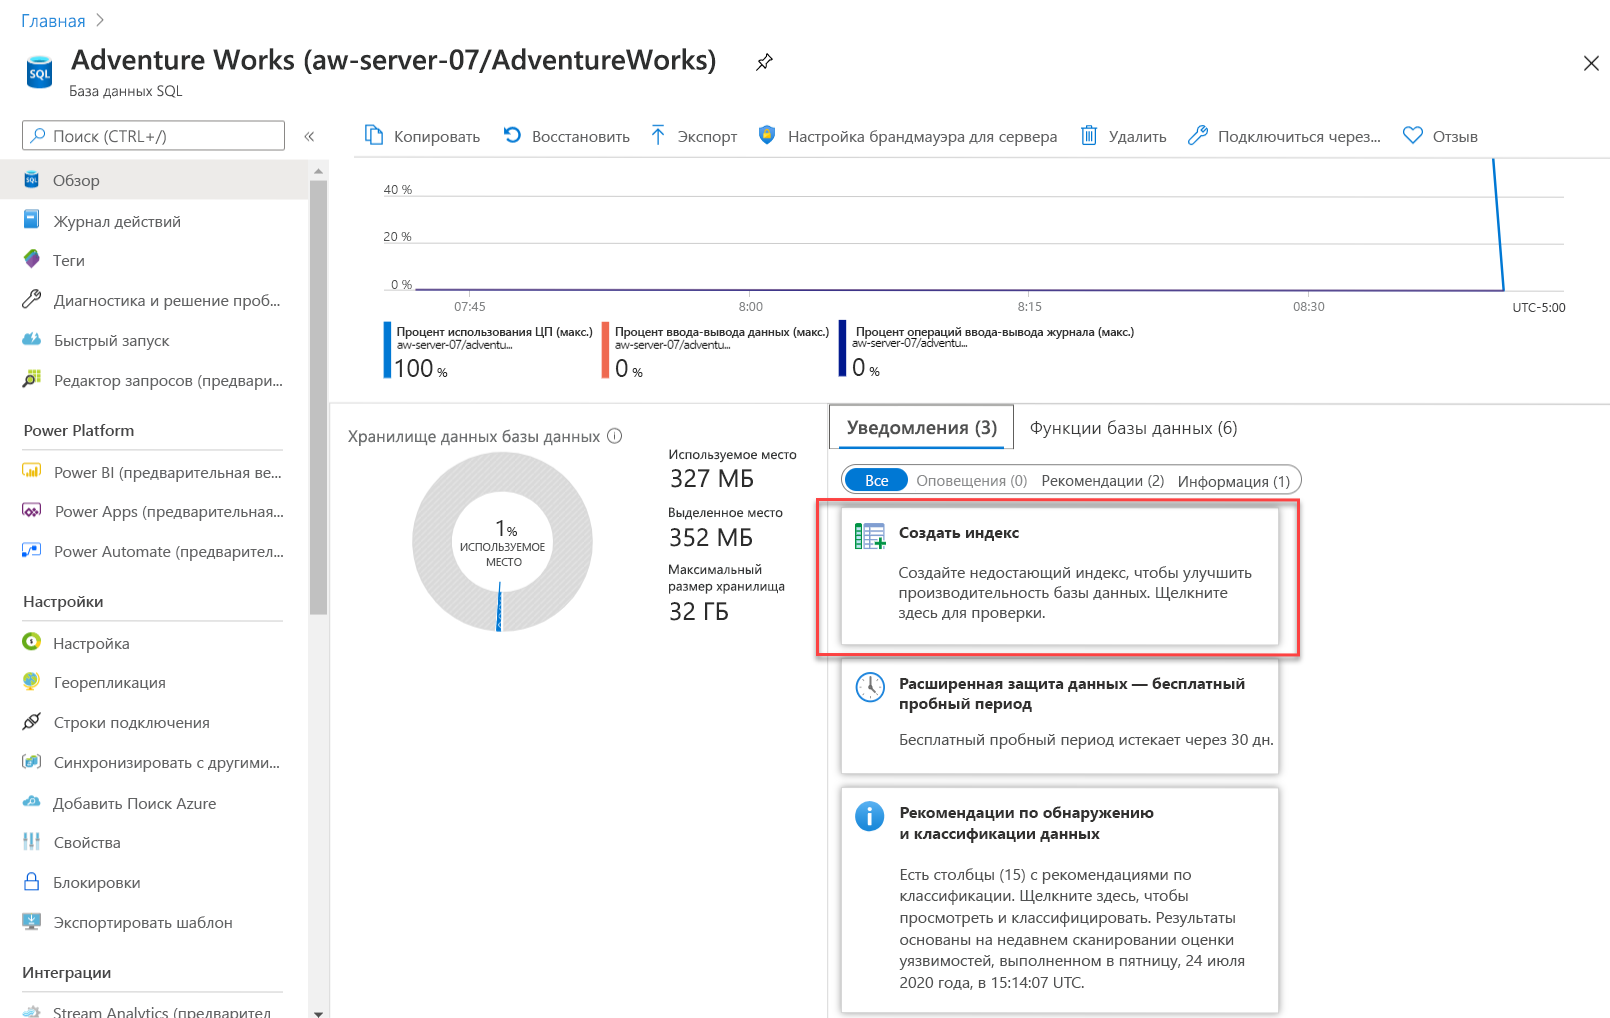The image size is (1610, 1018).
Task: Pin the Adventure Works blade
Action: (x=764, y=62)
